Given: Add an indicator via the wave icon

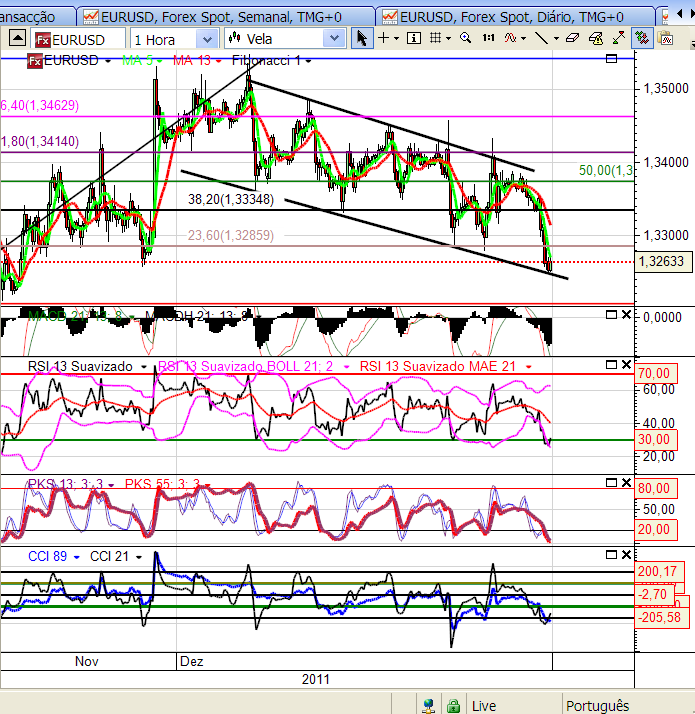Looking at the screenshot, I should pyautogui.click(x=510, y=38).
